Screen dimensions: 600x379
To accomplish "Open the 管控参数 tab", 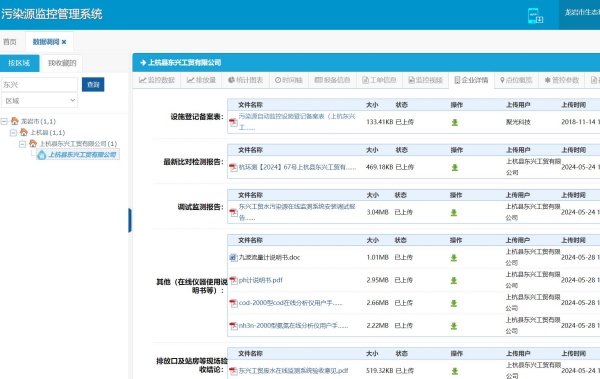I will [x=562, y=80].
